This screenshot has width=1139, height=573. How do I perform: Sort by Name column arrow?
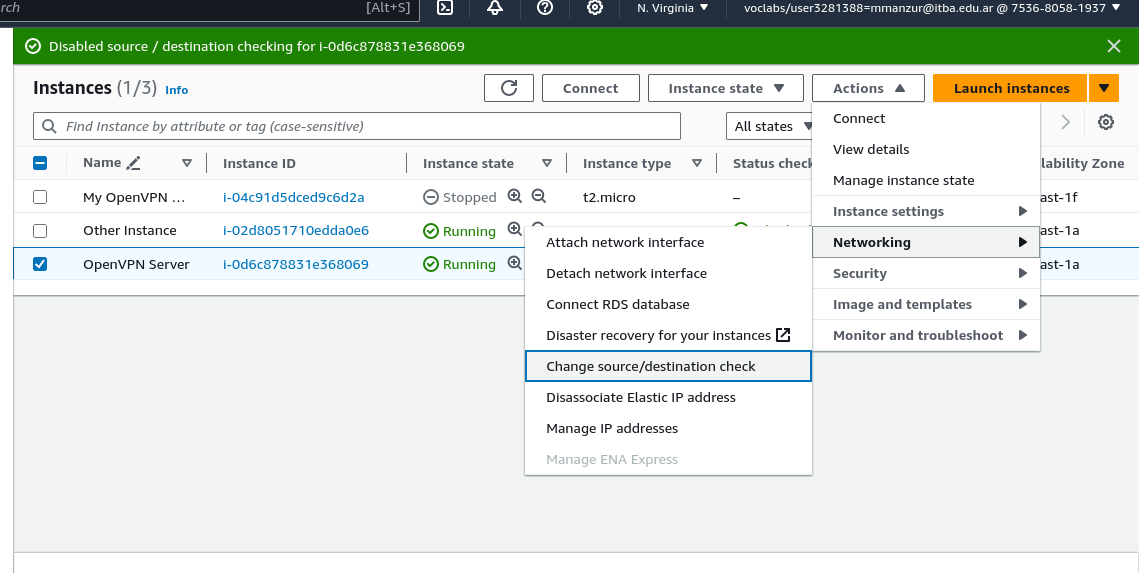click(x=187, y=163)
